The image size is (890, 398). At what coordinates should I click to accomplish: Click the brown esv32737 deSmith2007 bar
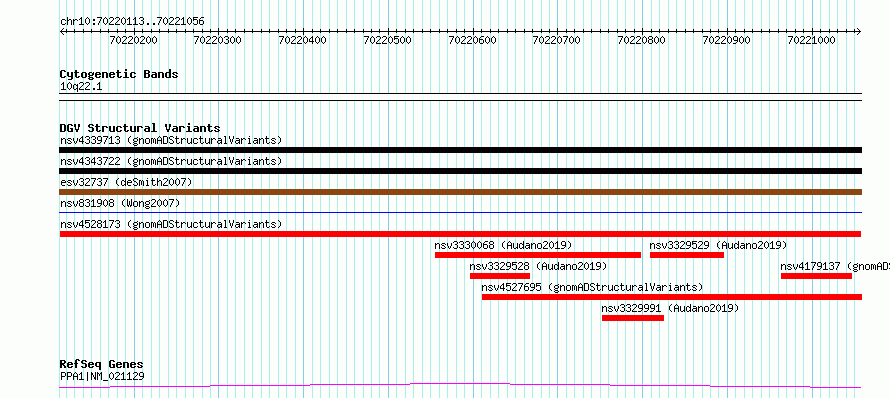tap(460, 192)
